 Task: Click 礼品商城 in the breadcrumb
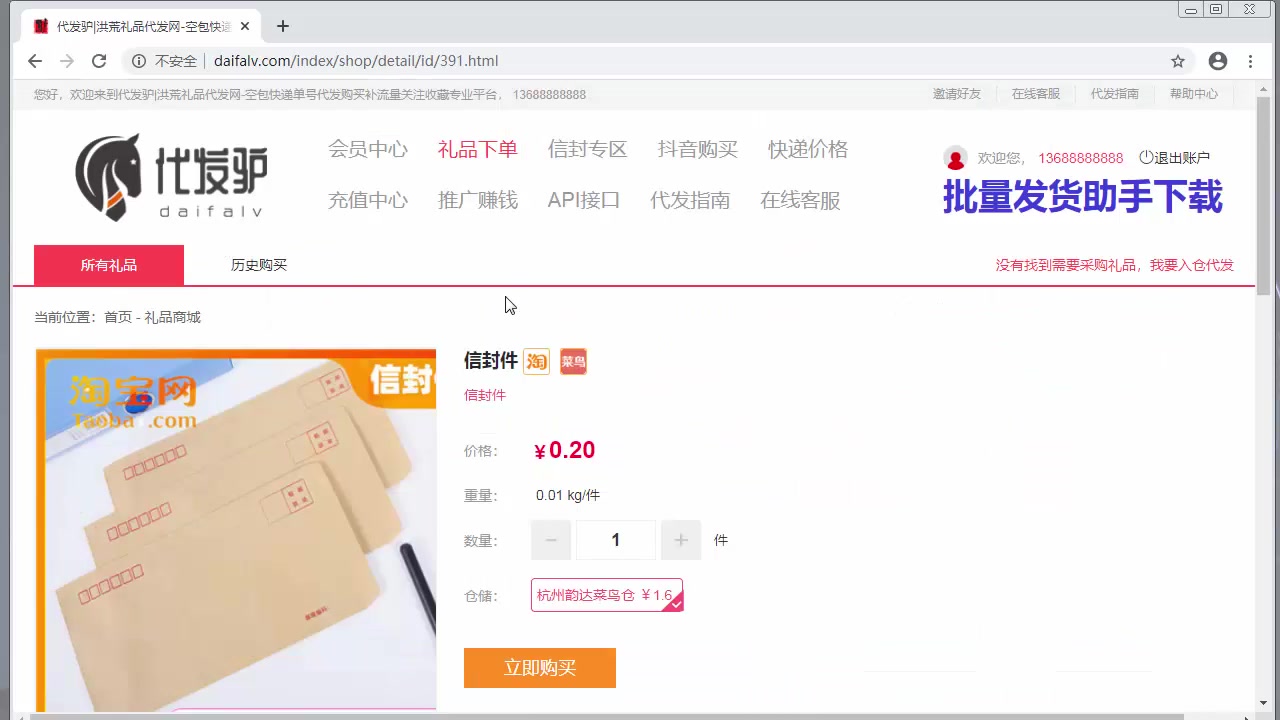point(173,317)
